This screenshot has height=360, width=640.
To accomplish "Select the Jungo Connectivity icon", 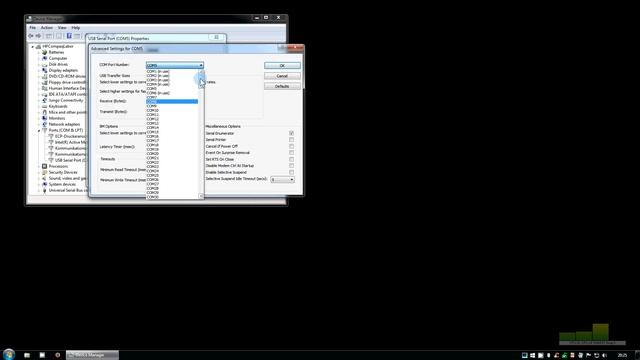I will 44,100.
